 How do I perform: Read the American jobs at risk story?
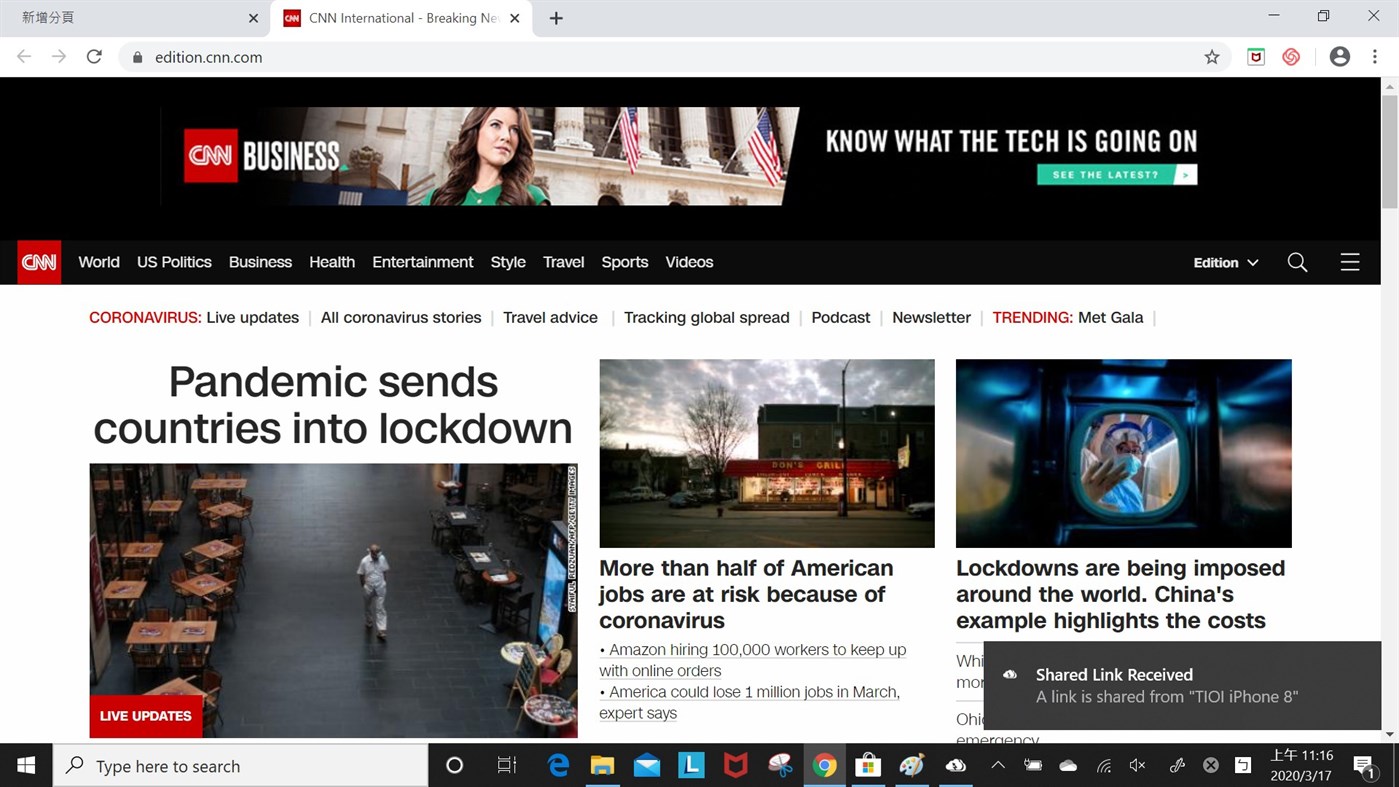pos(746,594)
